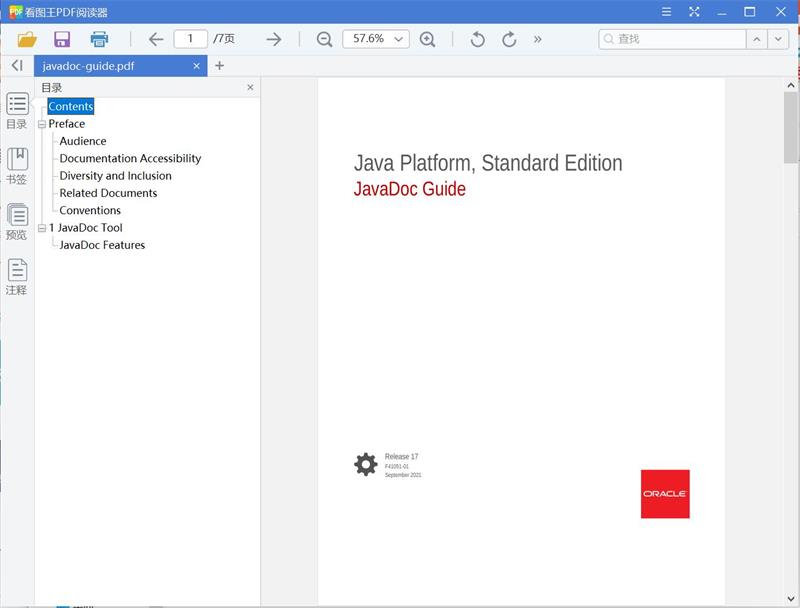Open Conventions outline entry

point(90,210)
